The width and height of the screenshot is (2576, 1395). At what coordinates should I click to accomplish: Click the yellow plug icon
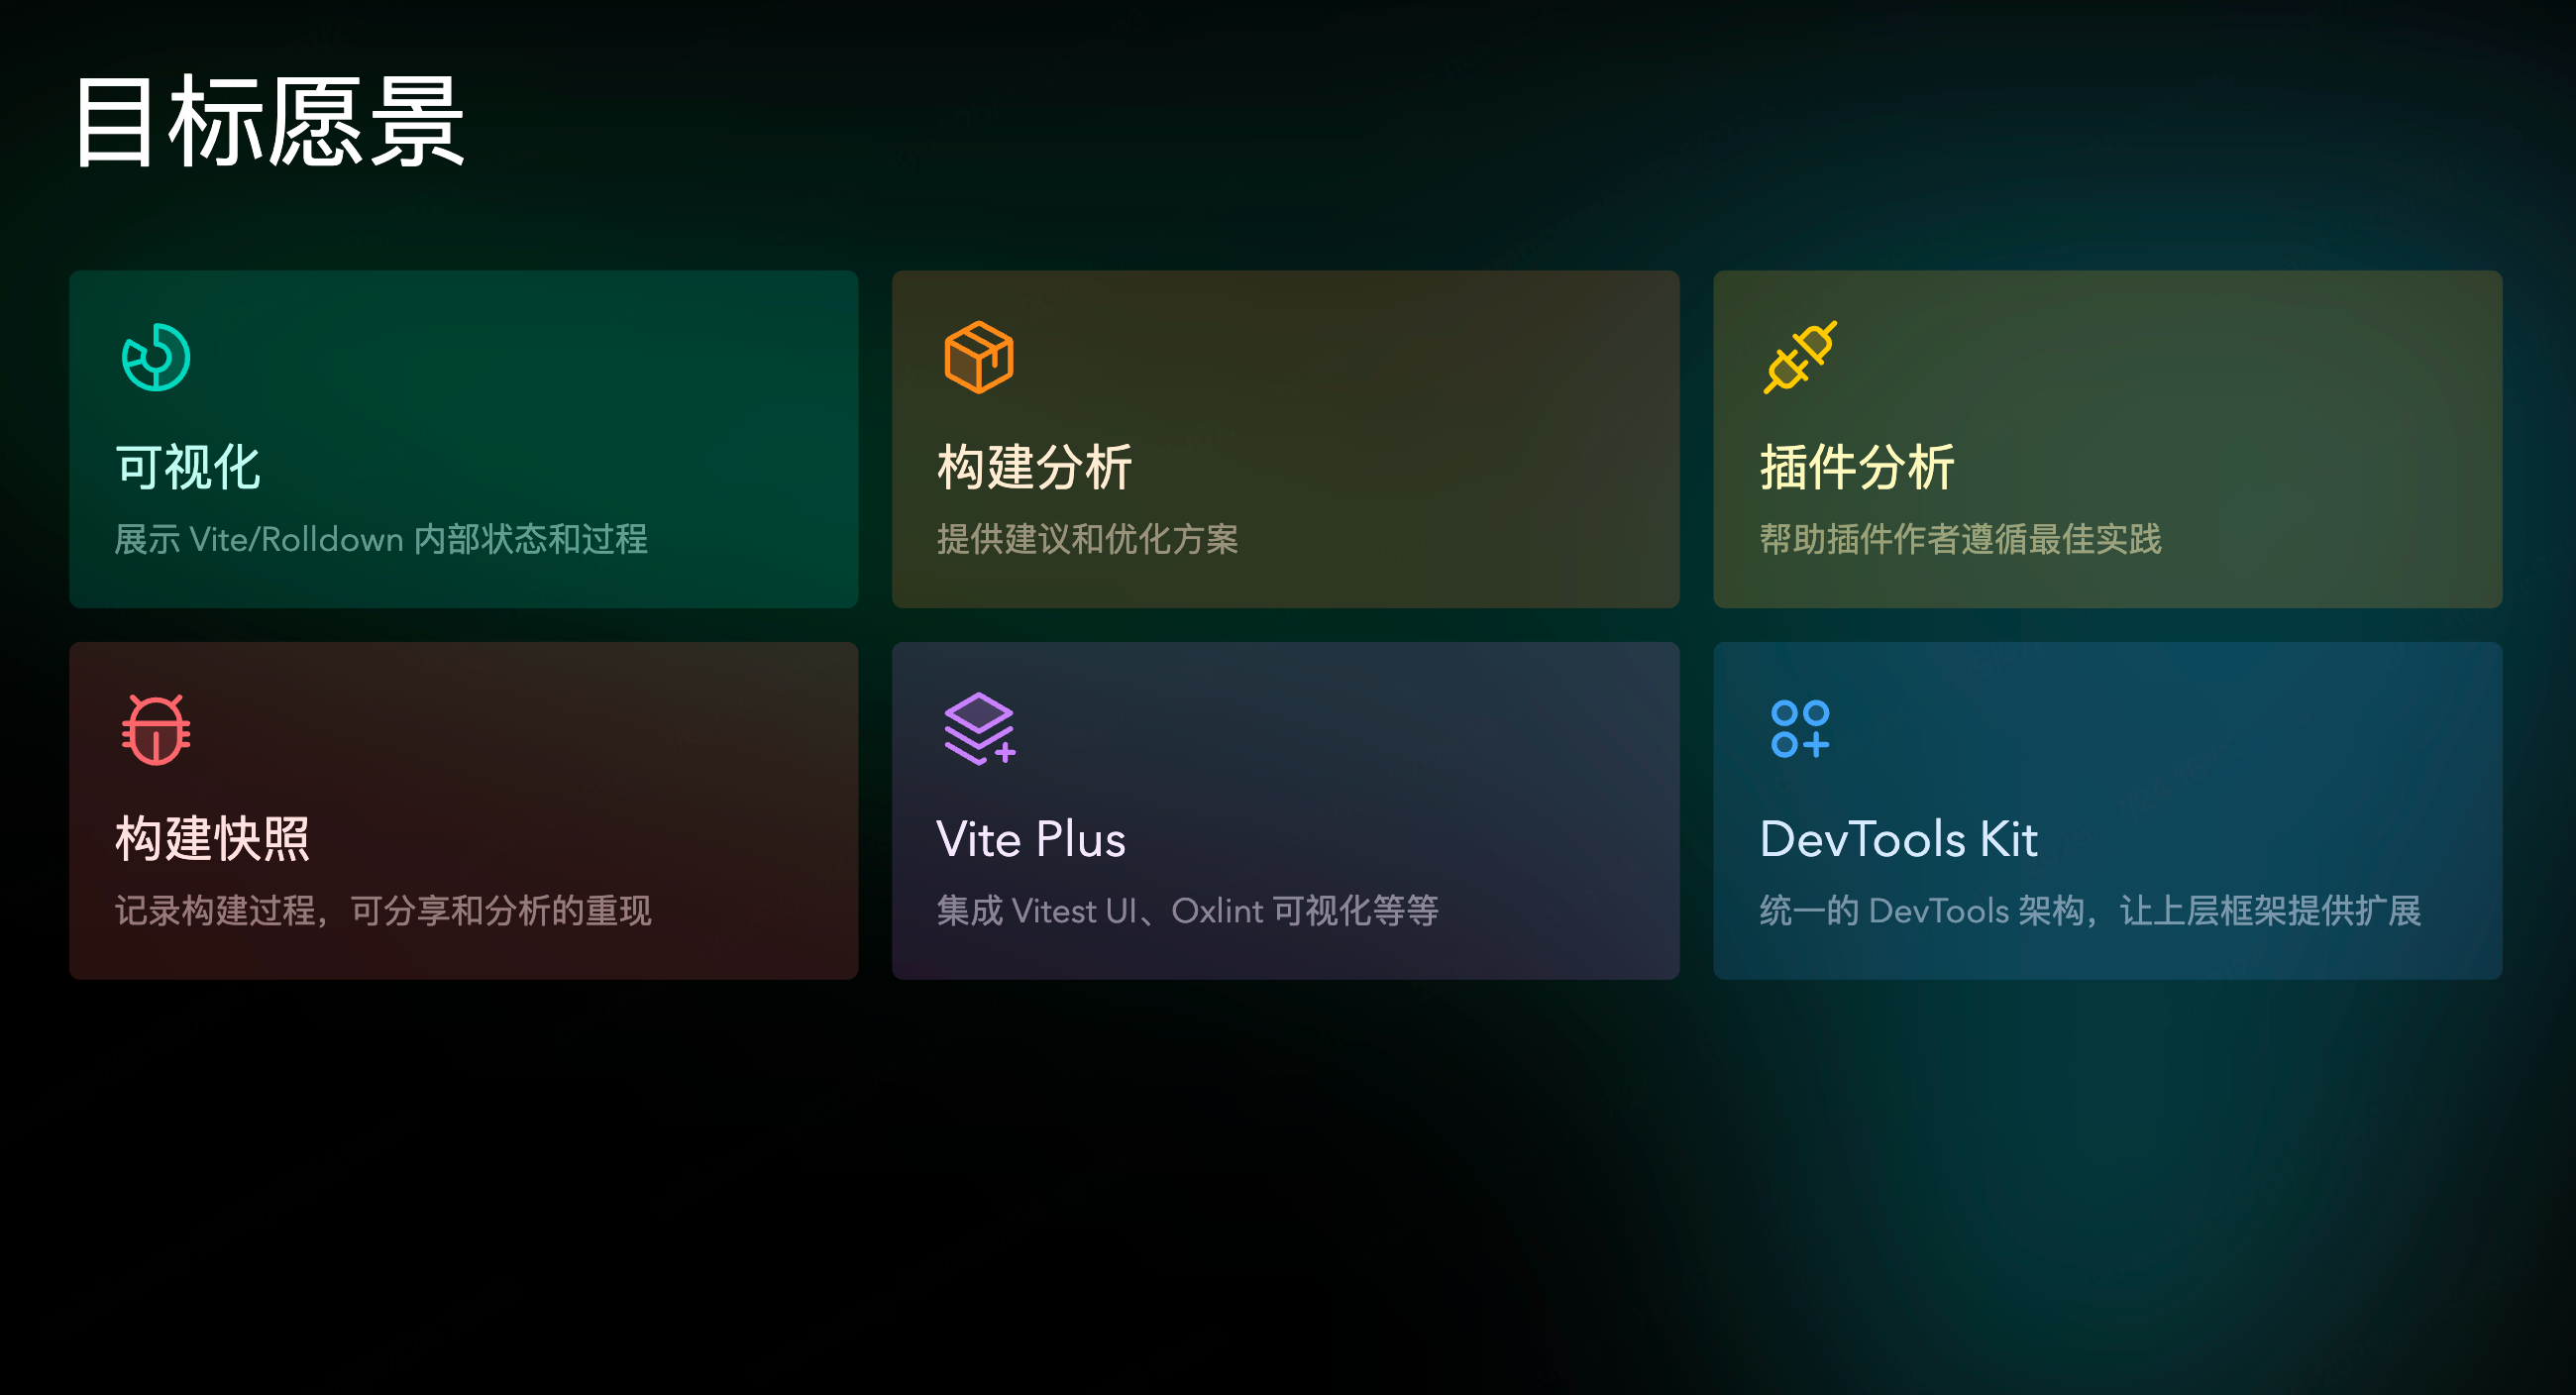tap(1800, 357)
